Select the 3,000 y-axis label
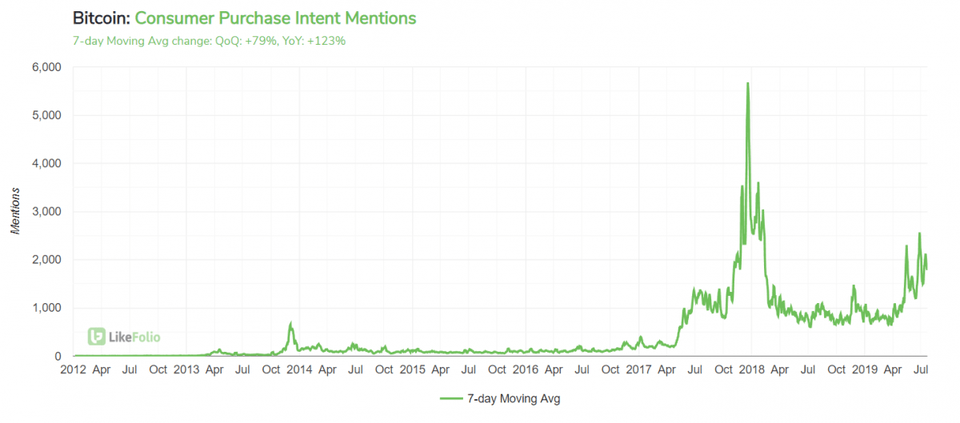Screen dimensions: 960x423 [x=48, y=212]
